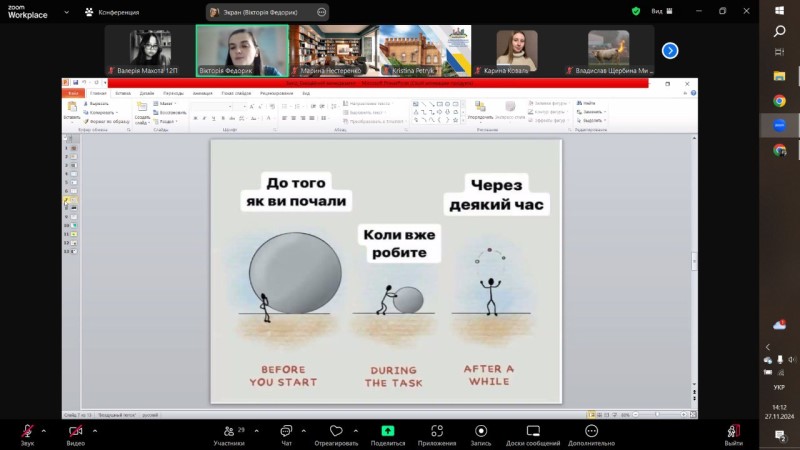
Task: Open the Переходы ribbon tab
Action: [x=173, y=93]
